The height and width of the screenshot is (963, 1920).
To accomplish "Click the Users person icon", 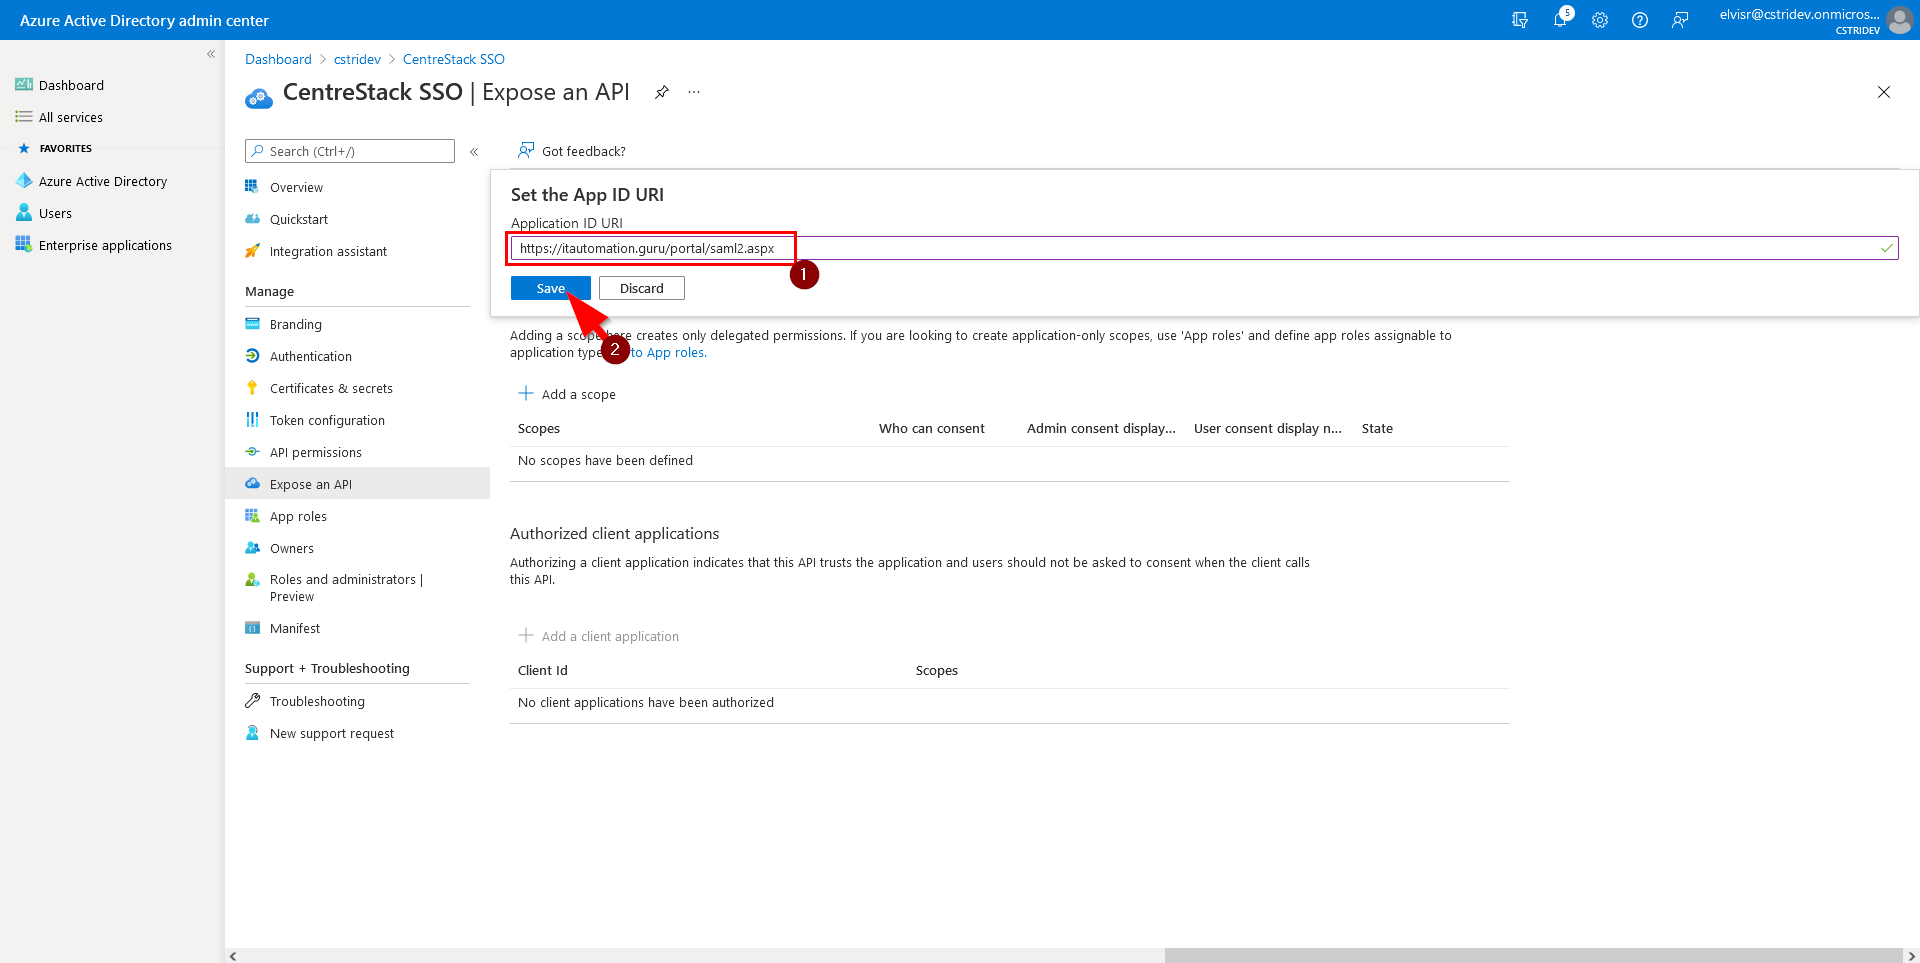I will pos(24,213).
